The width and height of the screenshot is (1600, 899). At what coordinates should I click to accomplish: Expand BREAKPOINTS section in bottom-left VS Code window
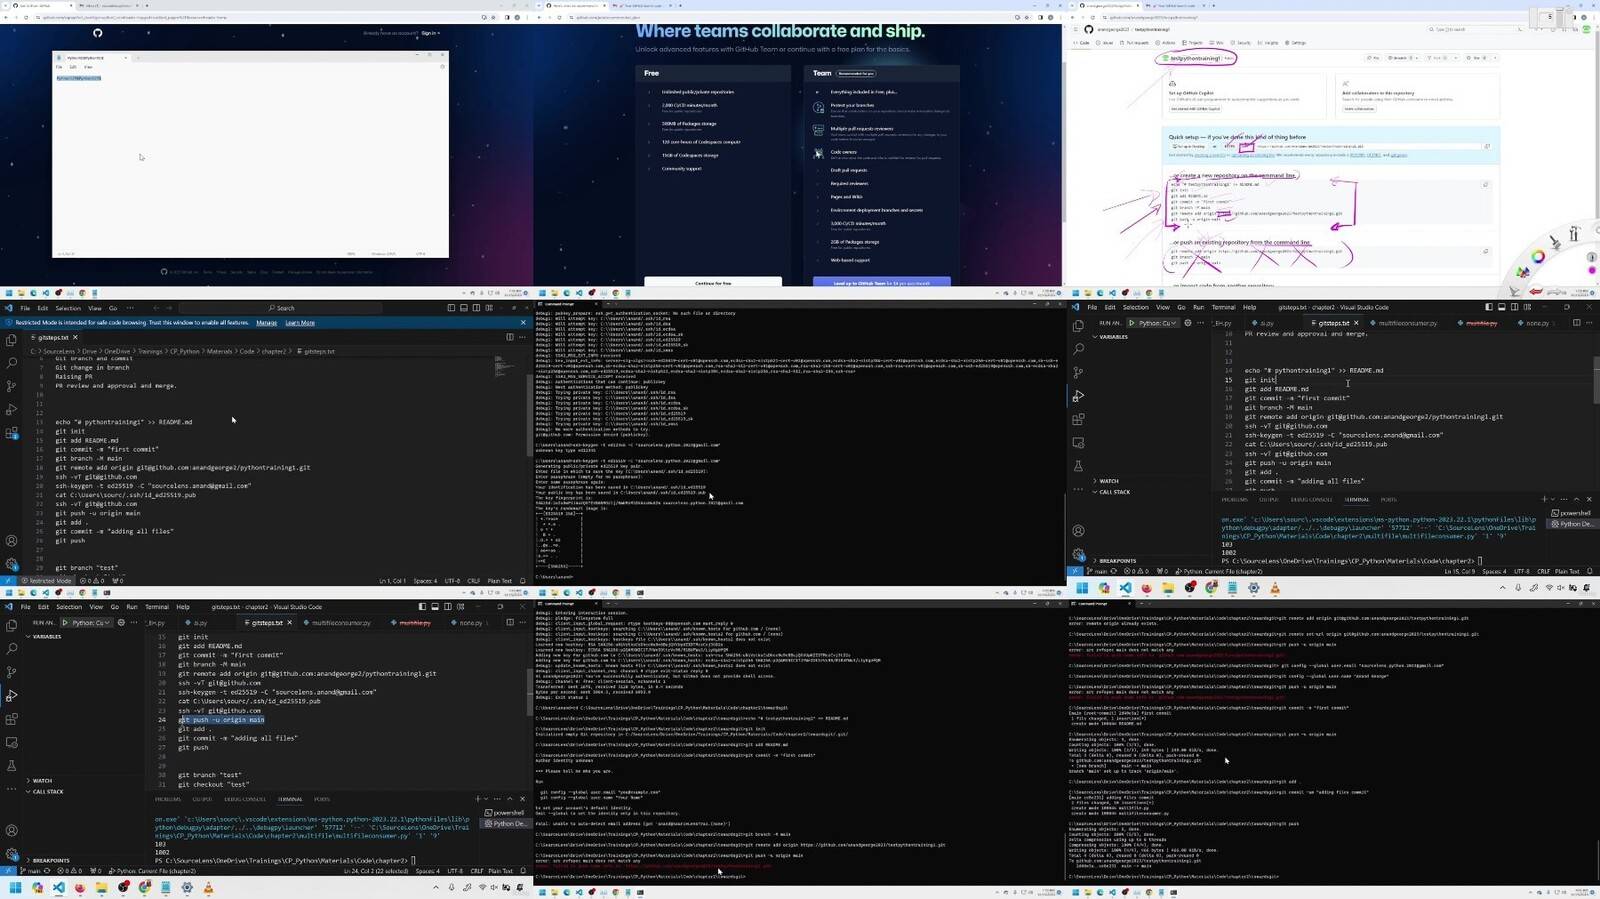tap(49, 860)
